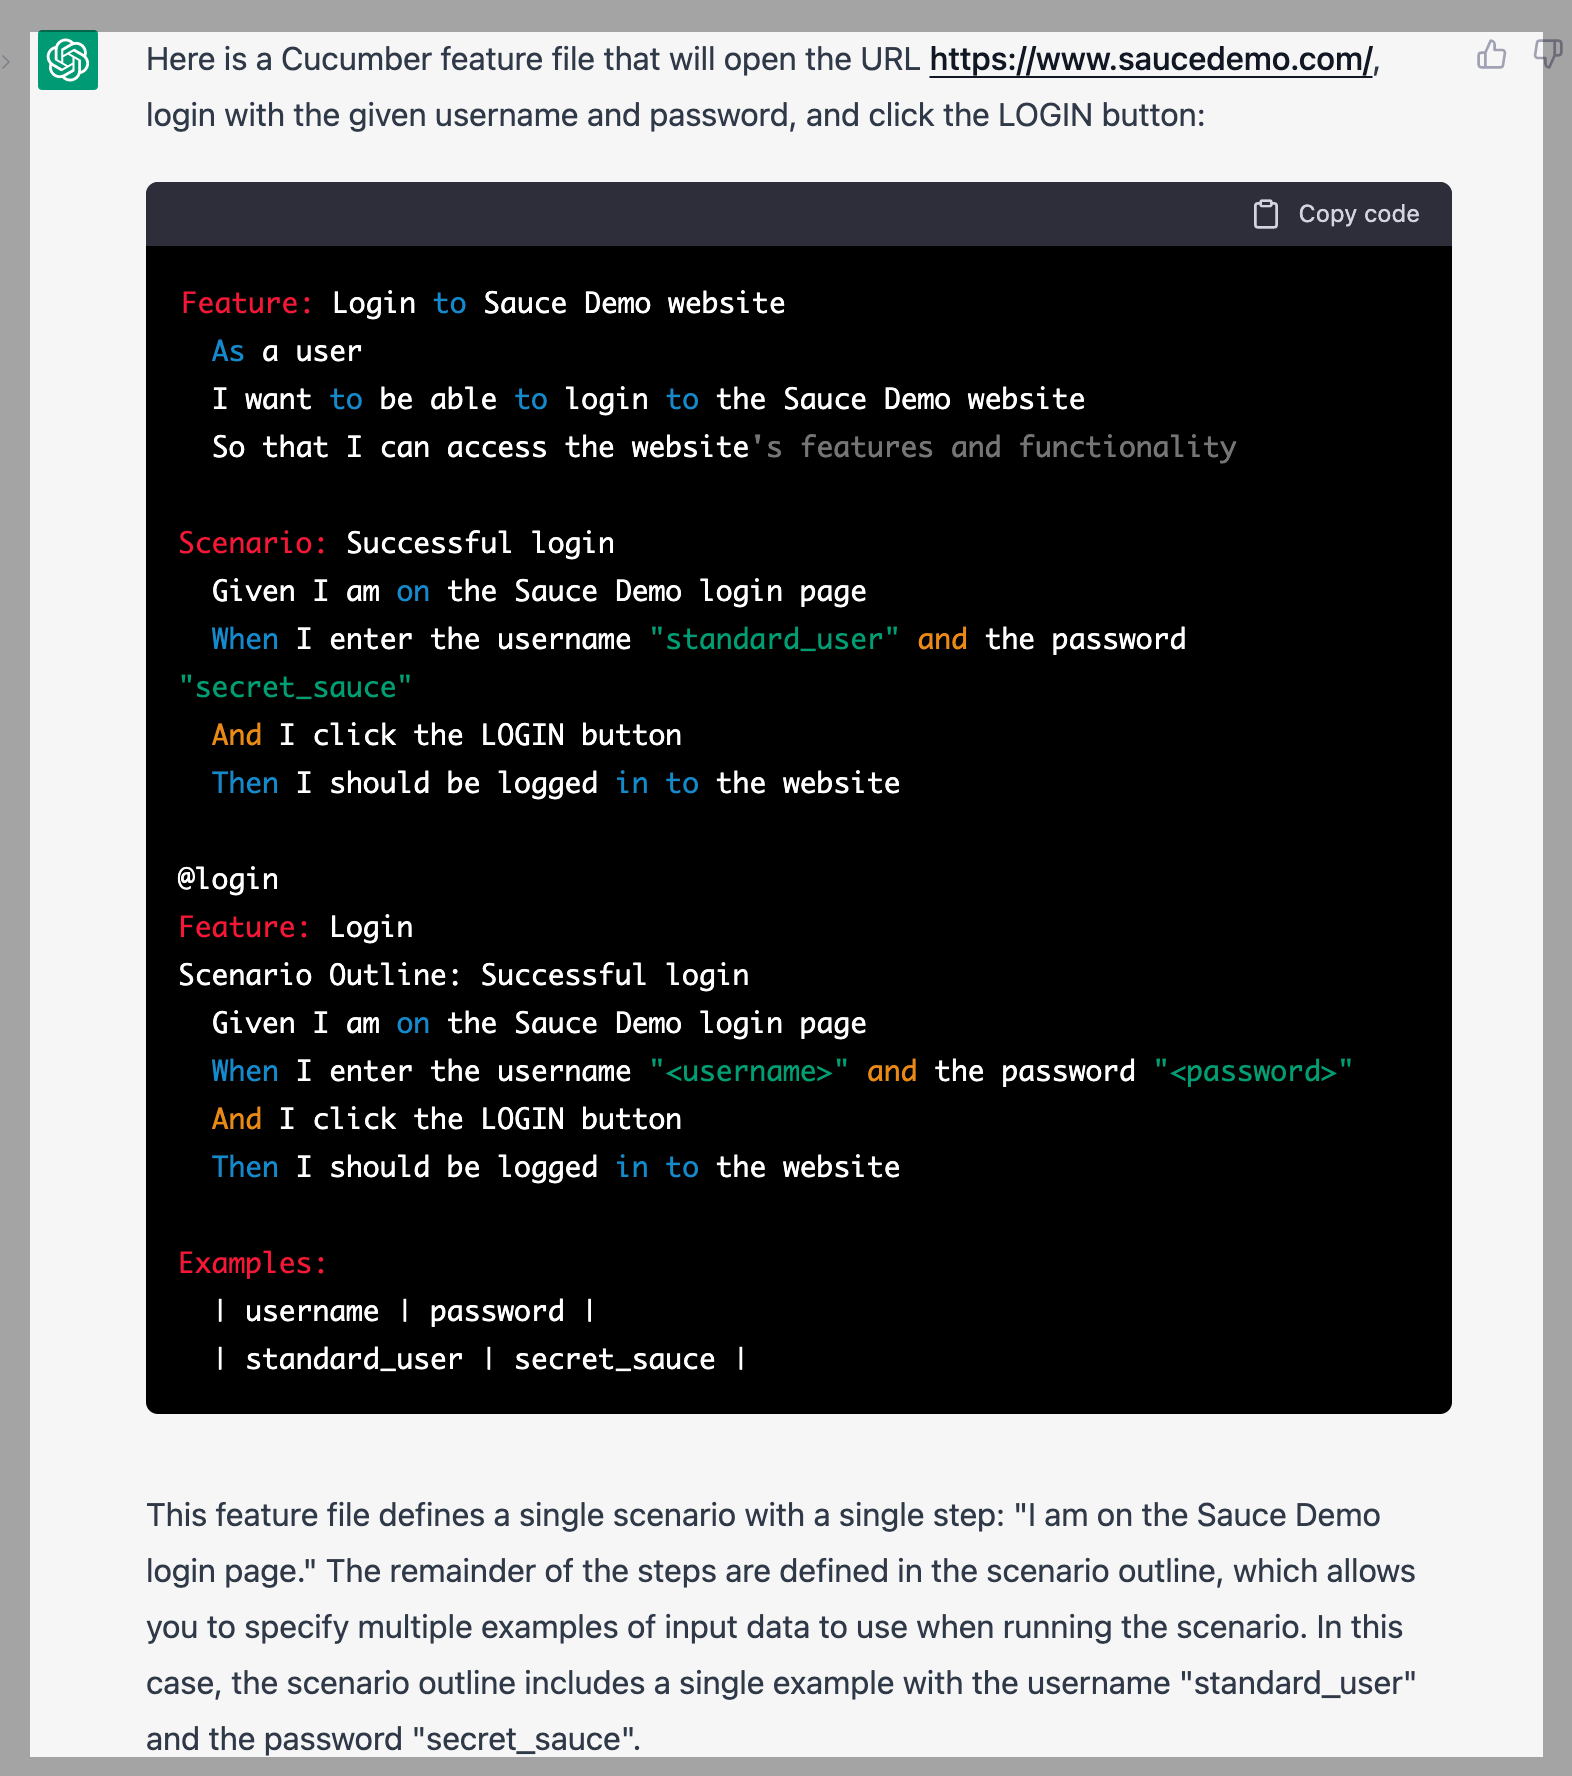Screen dimensions: 1572x1776
Task: Click the "<username>" placeholder in code
Action: pos(749,1071)
